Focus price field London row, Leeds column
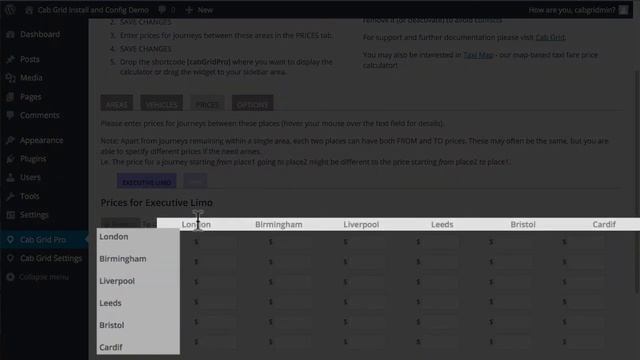640x360 pixels. [439, 242]
